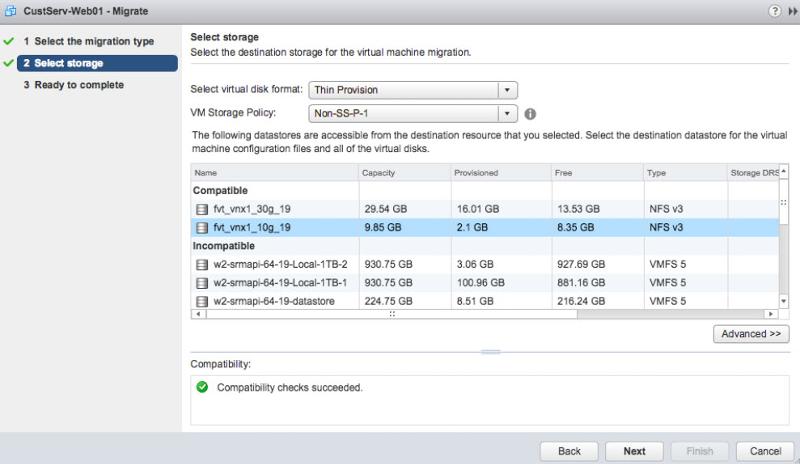The width and height of the screenshot is (800, 464).
Task: Select the w2-srmapi-64-19-datastore row
Action: click(485, 301)
